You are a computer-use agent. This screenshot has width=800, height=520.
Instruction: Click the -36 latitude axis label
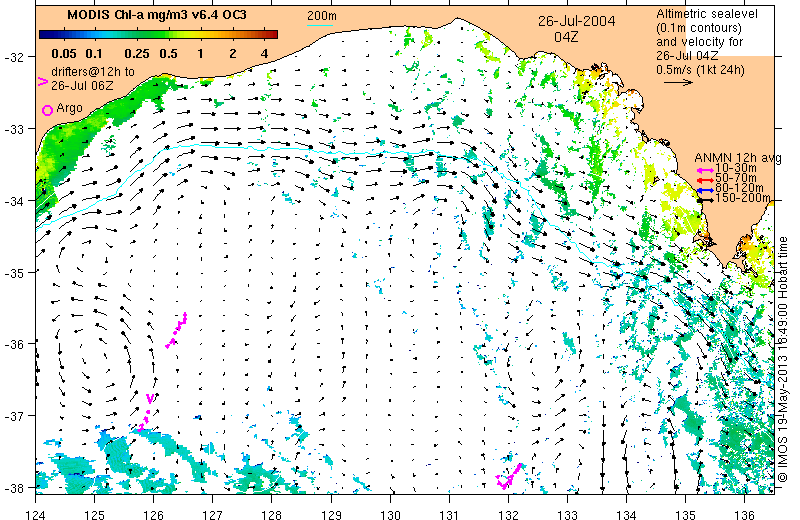tap(14, 344)
